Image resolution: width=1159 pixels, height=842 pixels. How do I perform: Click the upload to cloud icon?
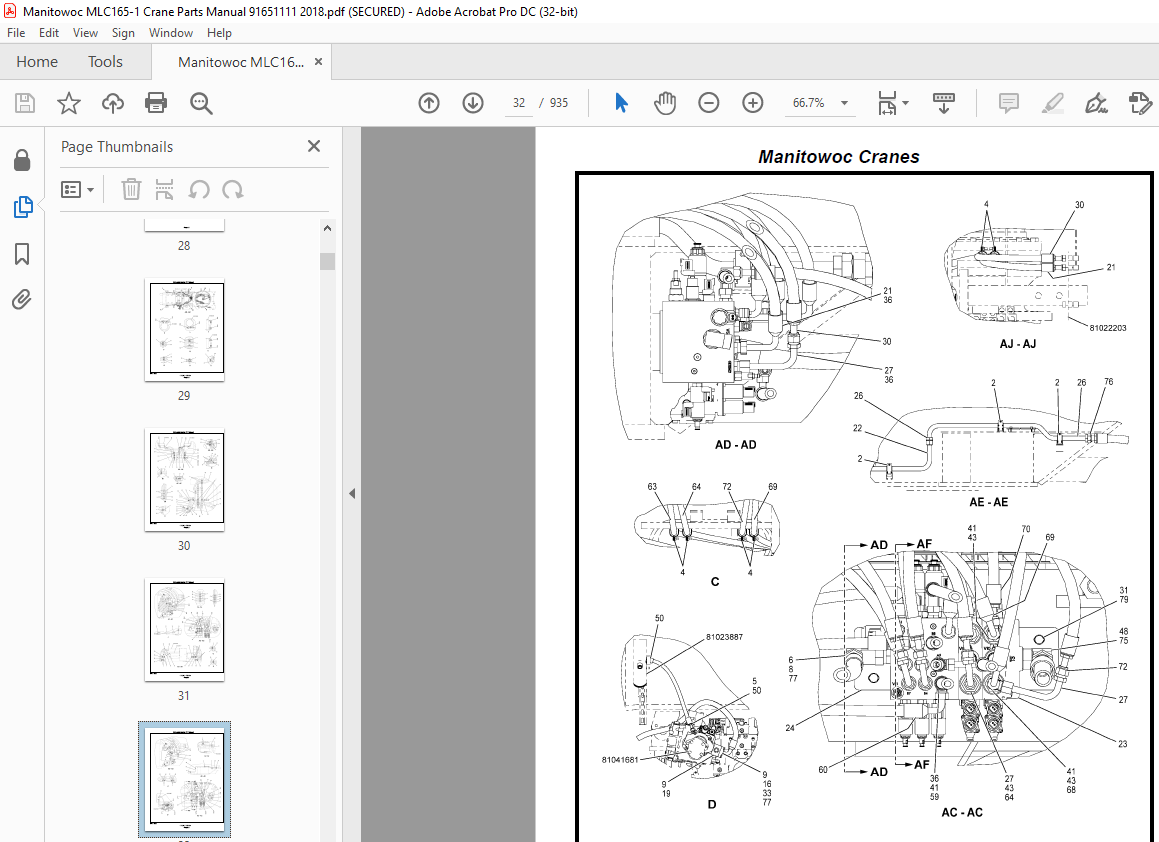tap(112, 103)
